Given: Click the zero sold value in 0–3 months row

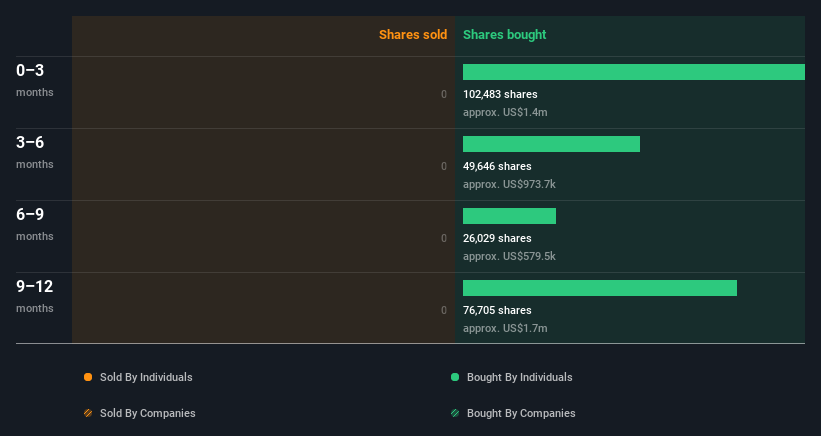Looking at the screenshot, I should 444,94.
